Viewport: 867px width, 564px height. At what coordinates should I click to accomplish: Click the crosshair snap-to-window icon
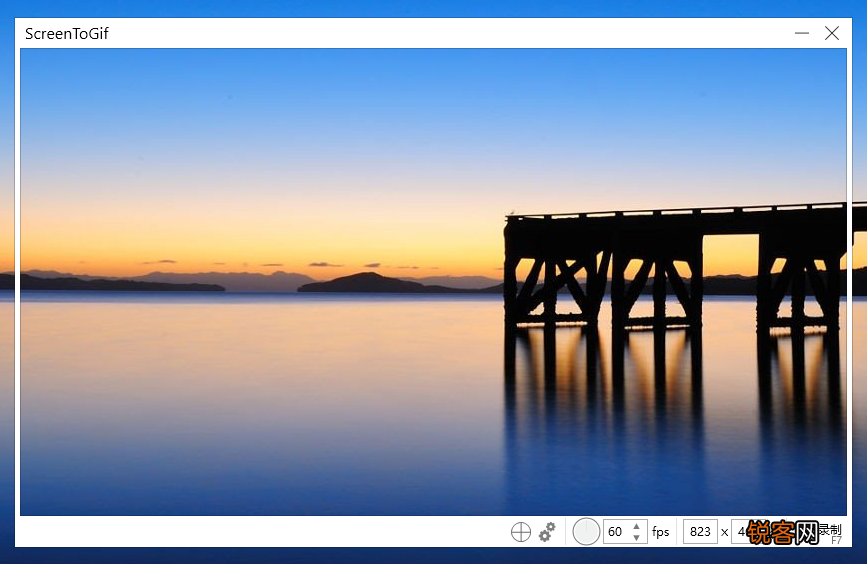pyautogui.click(x=520, y=532)
